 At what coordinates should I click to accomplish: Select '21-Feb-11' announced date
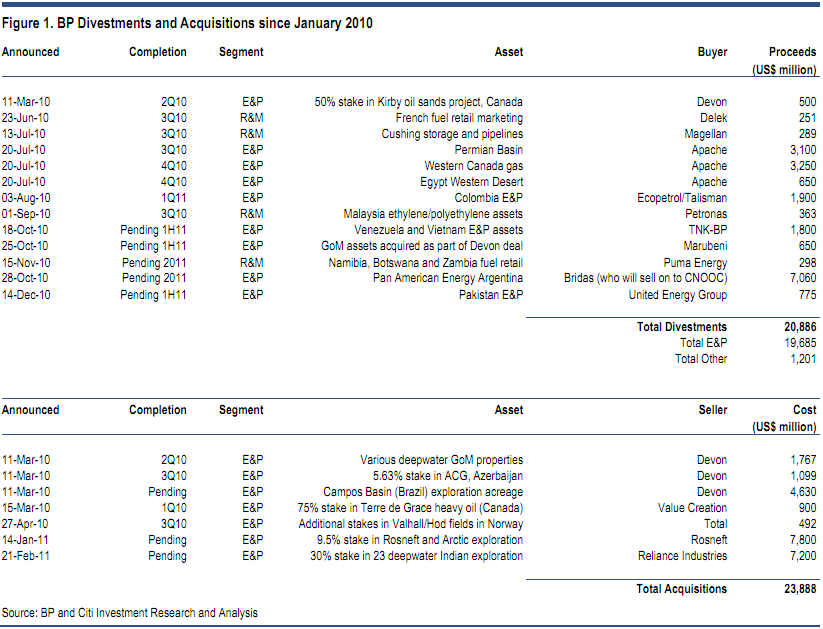(26, 556)
